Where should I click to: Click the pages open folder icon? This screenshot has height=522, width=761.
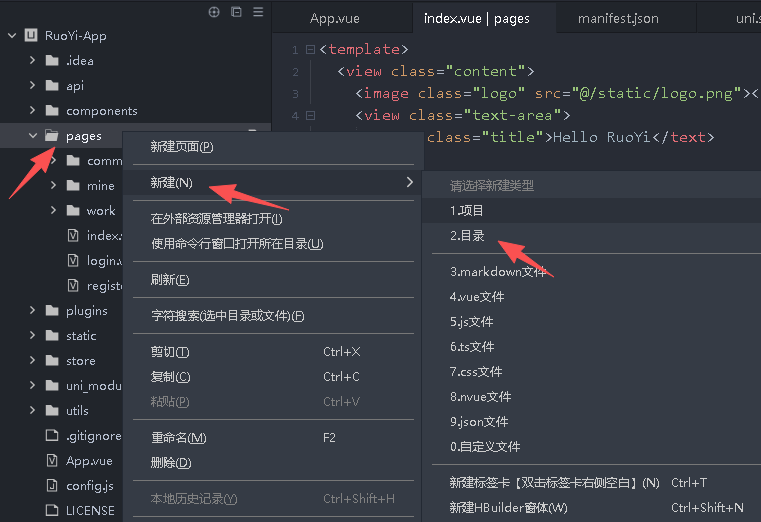(x=51, y=136)
